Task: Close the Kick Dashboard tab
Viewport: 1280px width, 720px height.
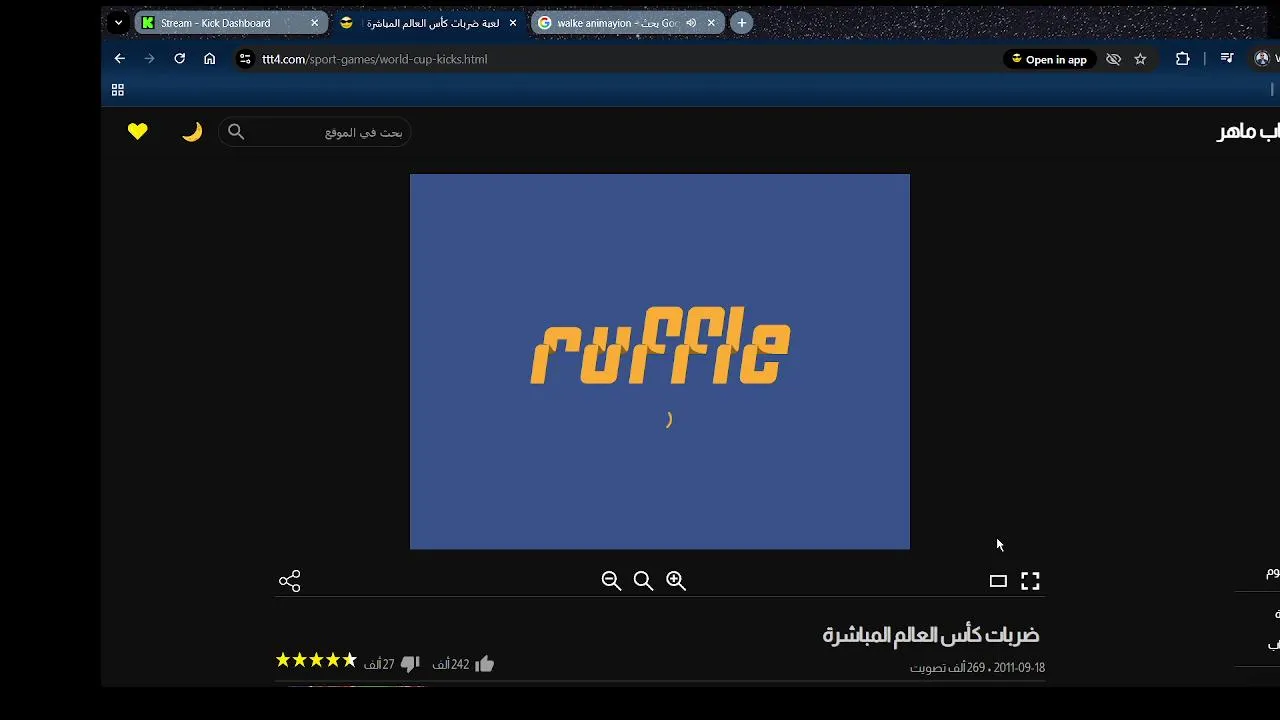Action: pos(314,22)
